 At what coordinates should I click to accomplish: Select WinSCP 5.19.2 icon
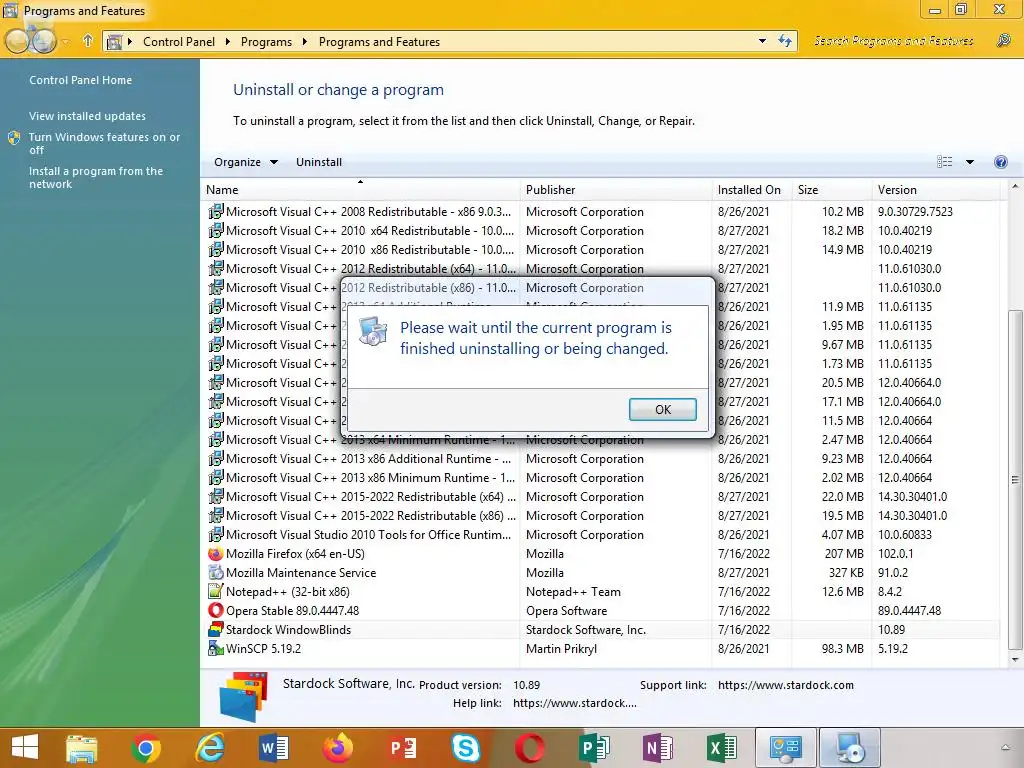(x=216, y=648)
